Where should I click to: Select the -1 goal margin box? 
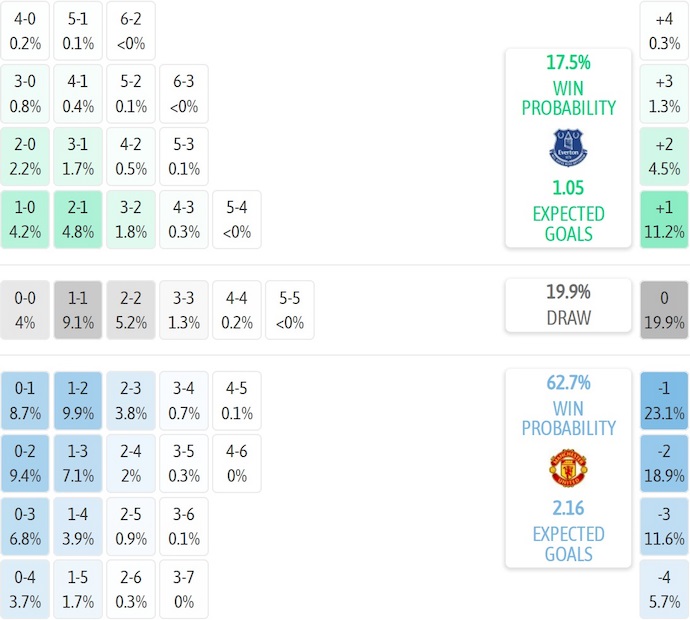point(664,400)
